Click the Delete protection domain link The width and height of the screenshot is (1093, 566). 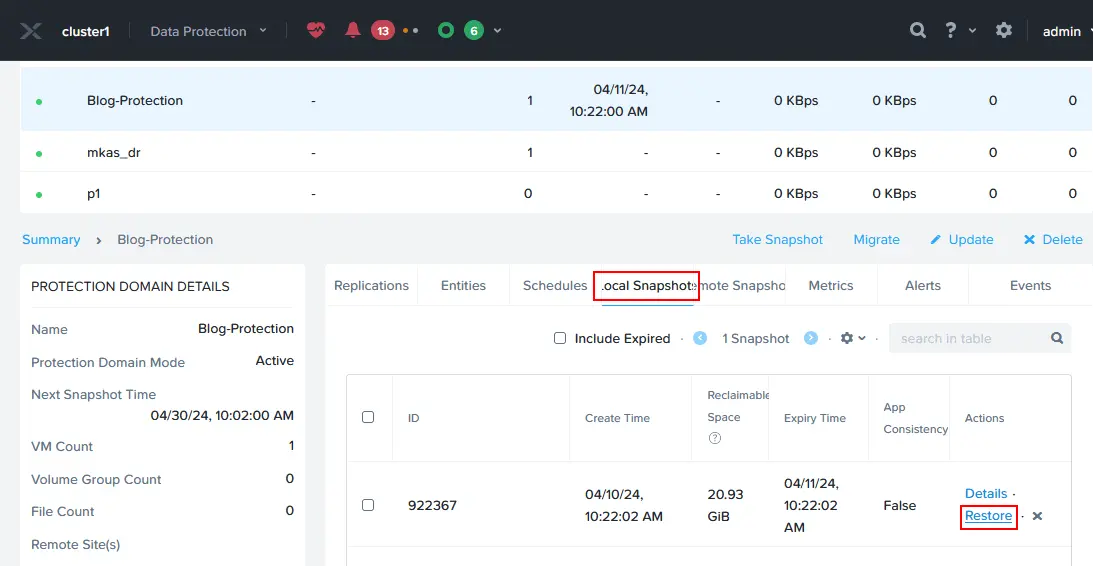[1053, 239]
